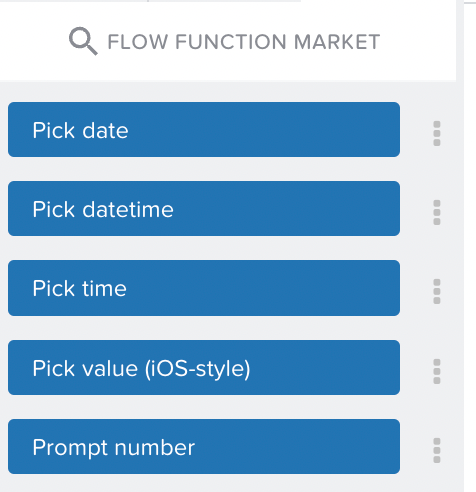This screenshot has width=476, height=492.
Task: Select the Pick datetime flow function
Action: click(x=204, y=208)
